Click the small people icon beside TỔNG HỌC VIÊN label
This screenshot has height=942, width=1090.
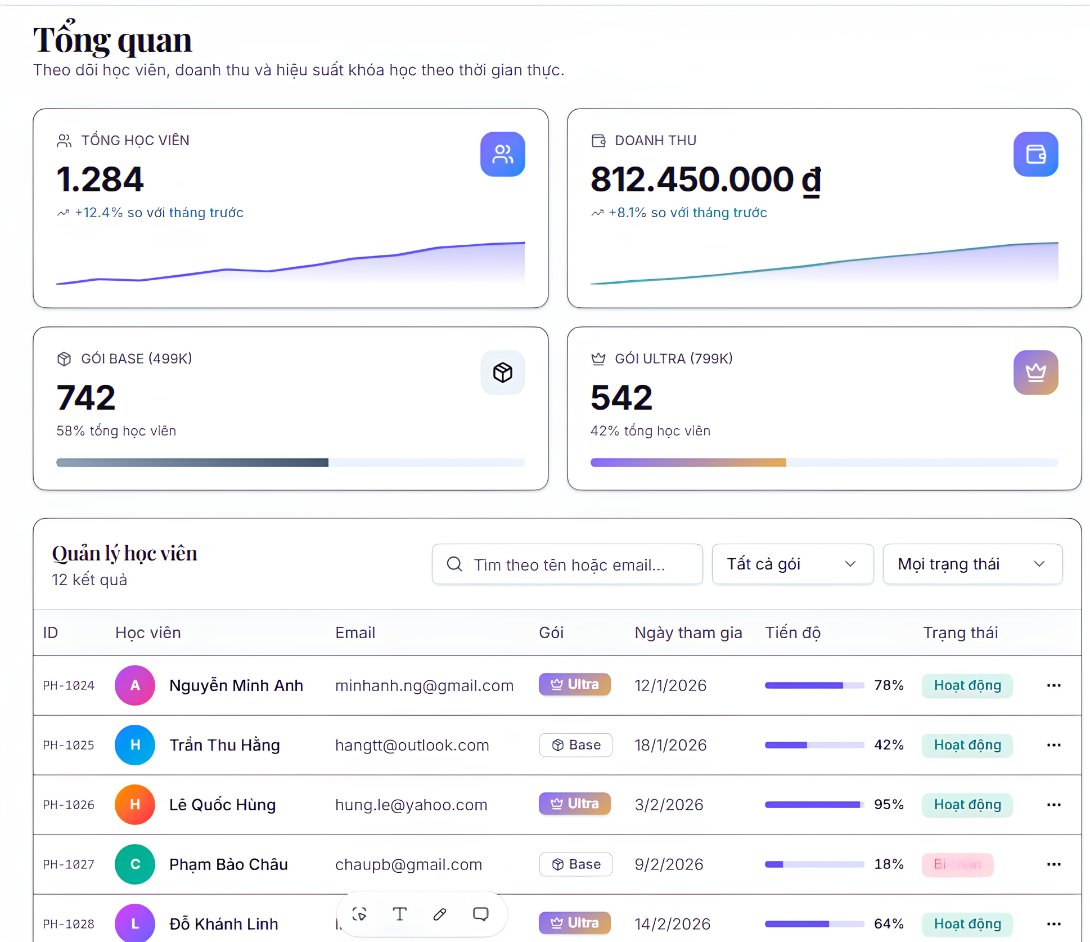click(x=64, y=140)
